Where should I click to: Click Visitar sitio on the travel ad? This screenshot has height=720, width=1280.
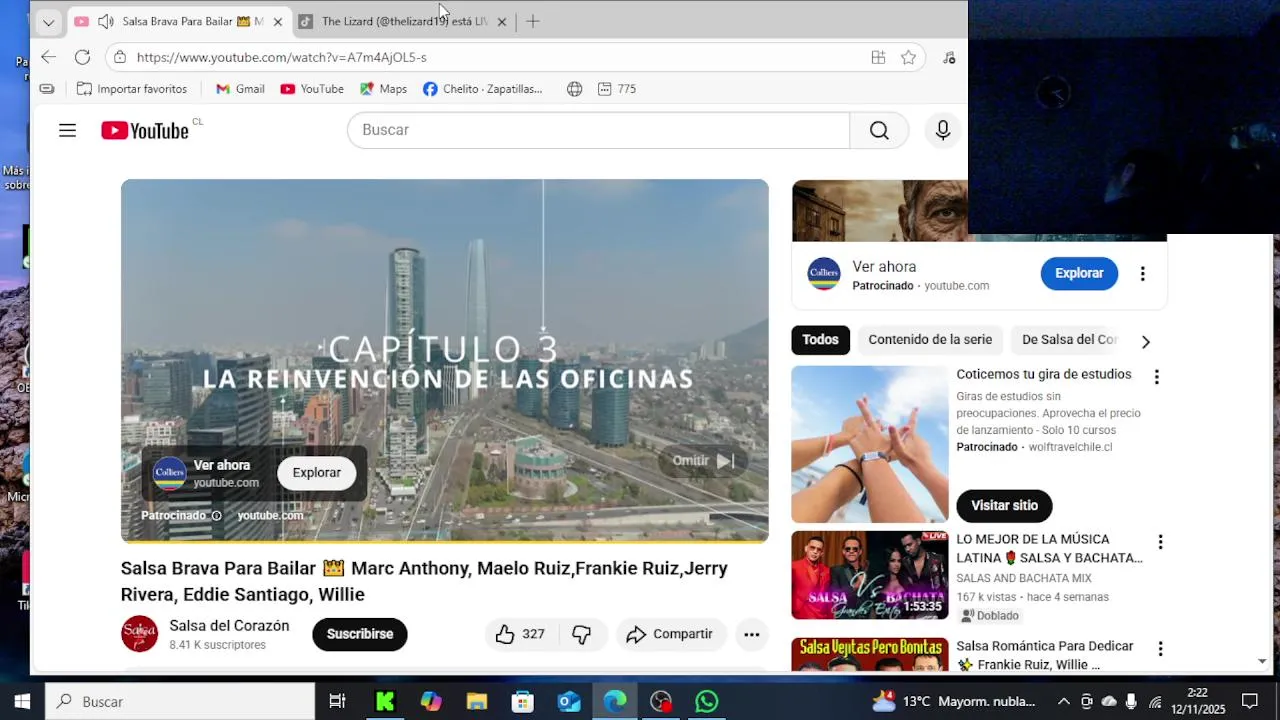click(1004, 505)
